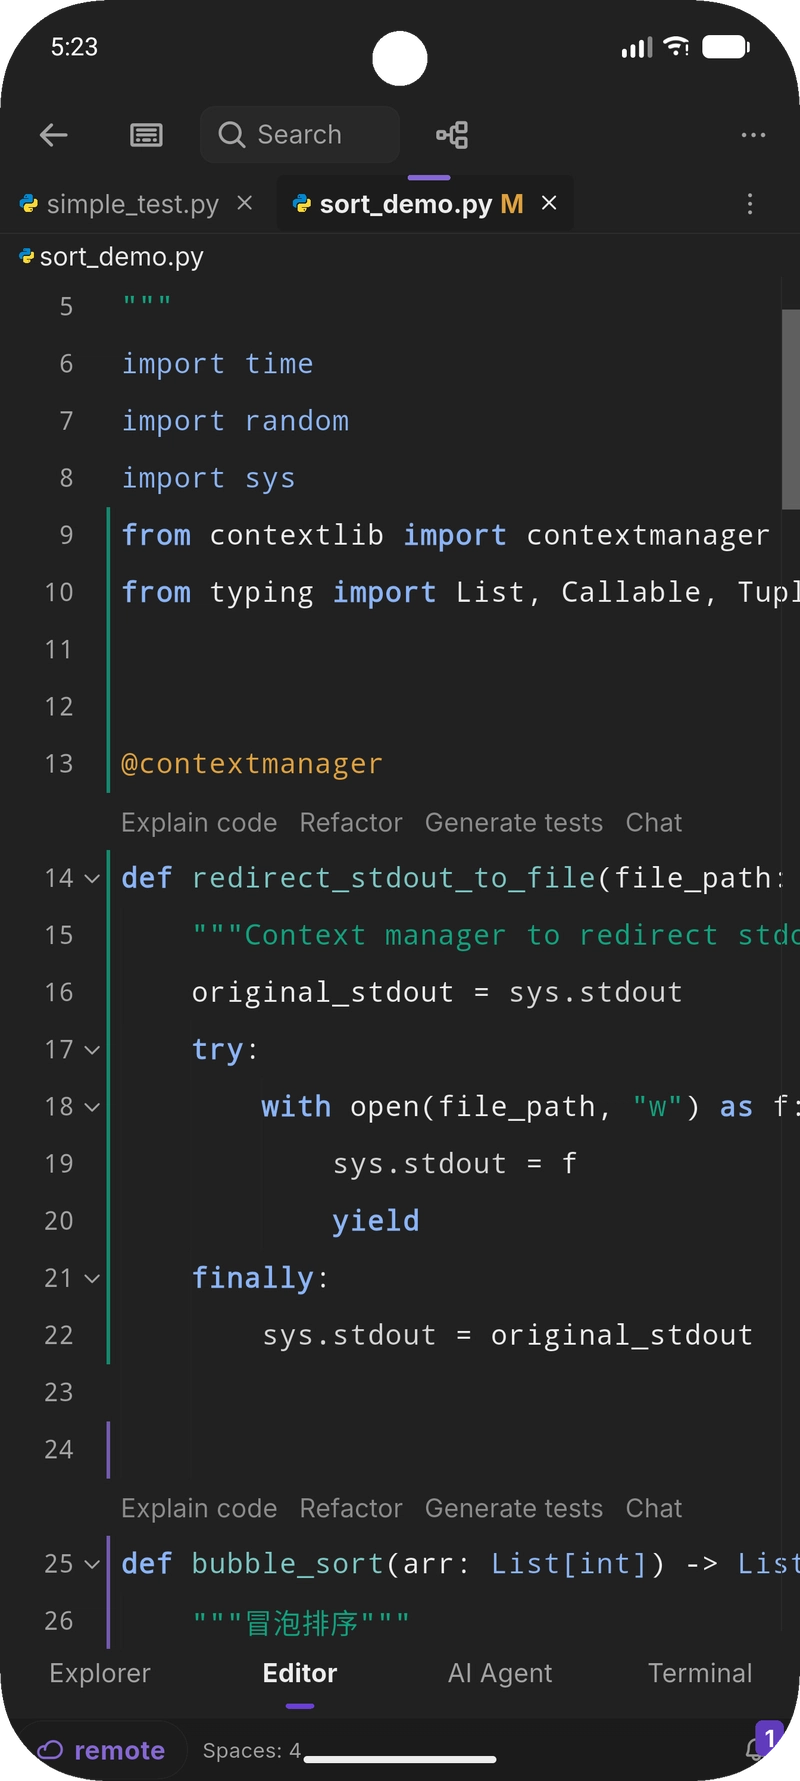Collapse the fold chevron on line 14

pyautogui.click(x=93, y=878)
